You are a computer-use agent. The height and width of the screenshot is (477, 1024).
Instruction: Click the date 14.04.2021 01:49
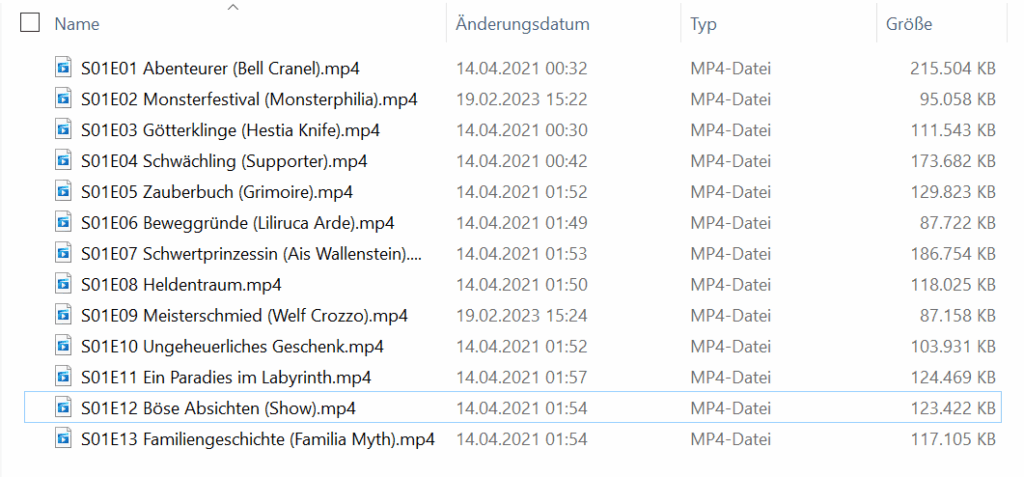[522, 223]
